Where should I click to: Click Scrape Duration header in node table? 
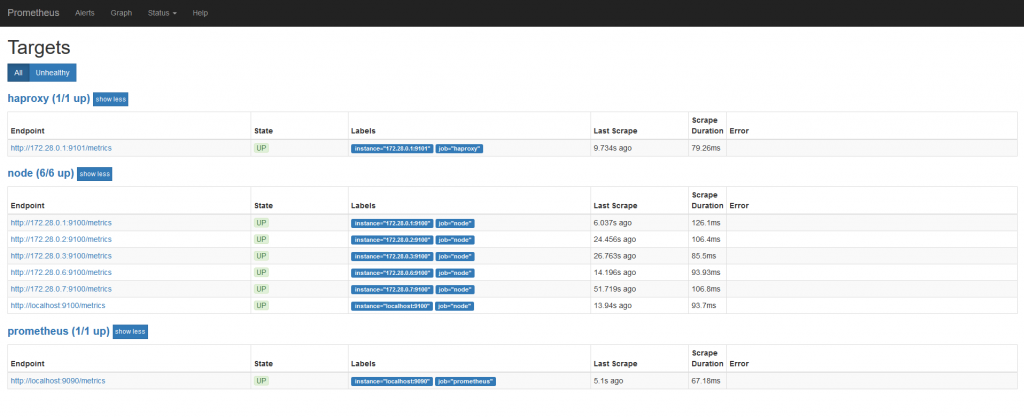[x=707, y=200]
